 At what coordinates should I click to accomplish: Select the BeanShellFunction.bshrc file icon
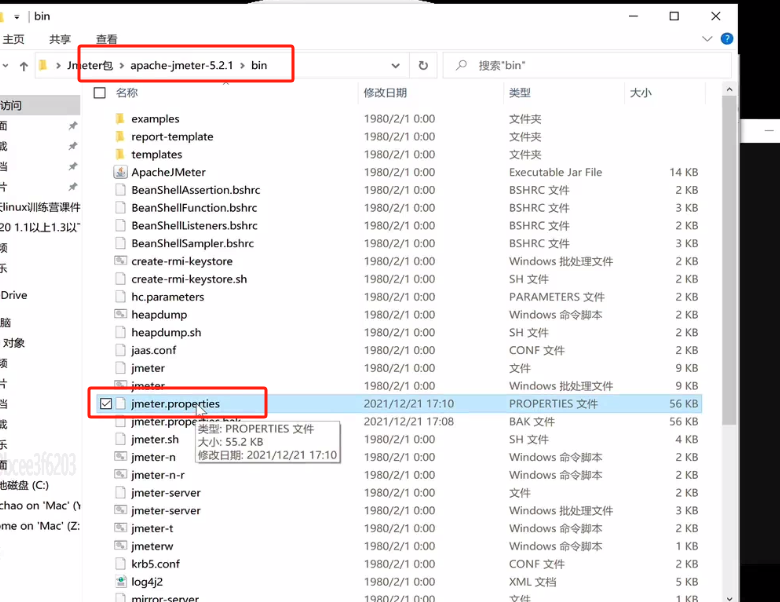tap(120, 207)
